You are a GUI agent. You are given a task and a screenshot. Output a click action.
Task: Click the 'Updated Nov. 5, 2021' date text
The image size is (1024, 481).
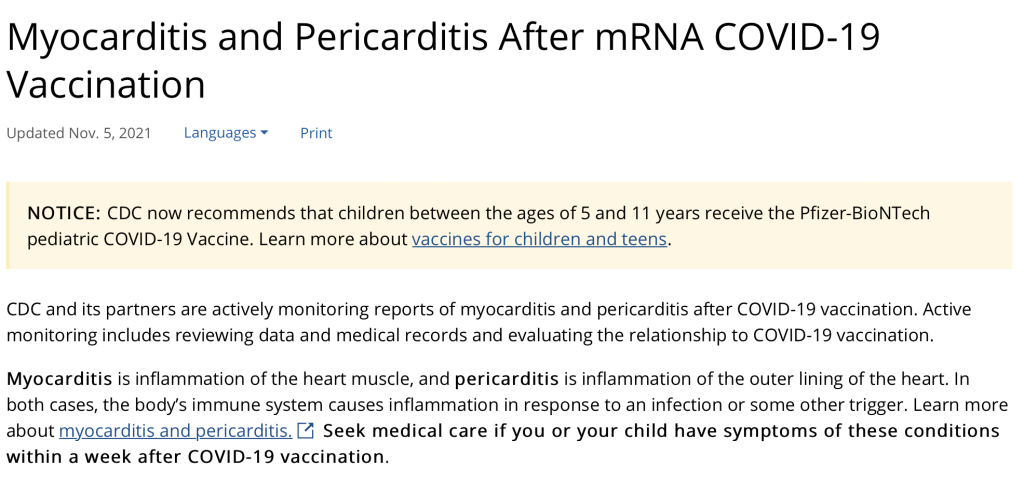click(x=79, y=133)
